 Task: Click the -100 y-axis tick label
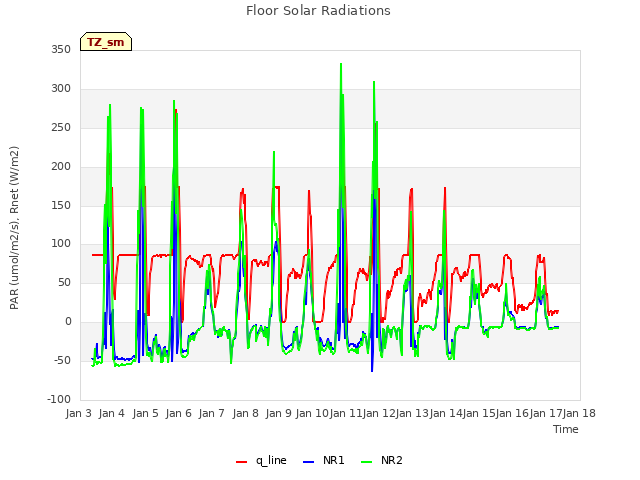tap(59, 399)
